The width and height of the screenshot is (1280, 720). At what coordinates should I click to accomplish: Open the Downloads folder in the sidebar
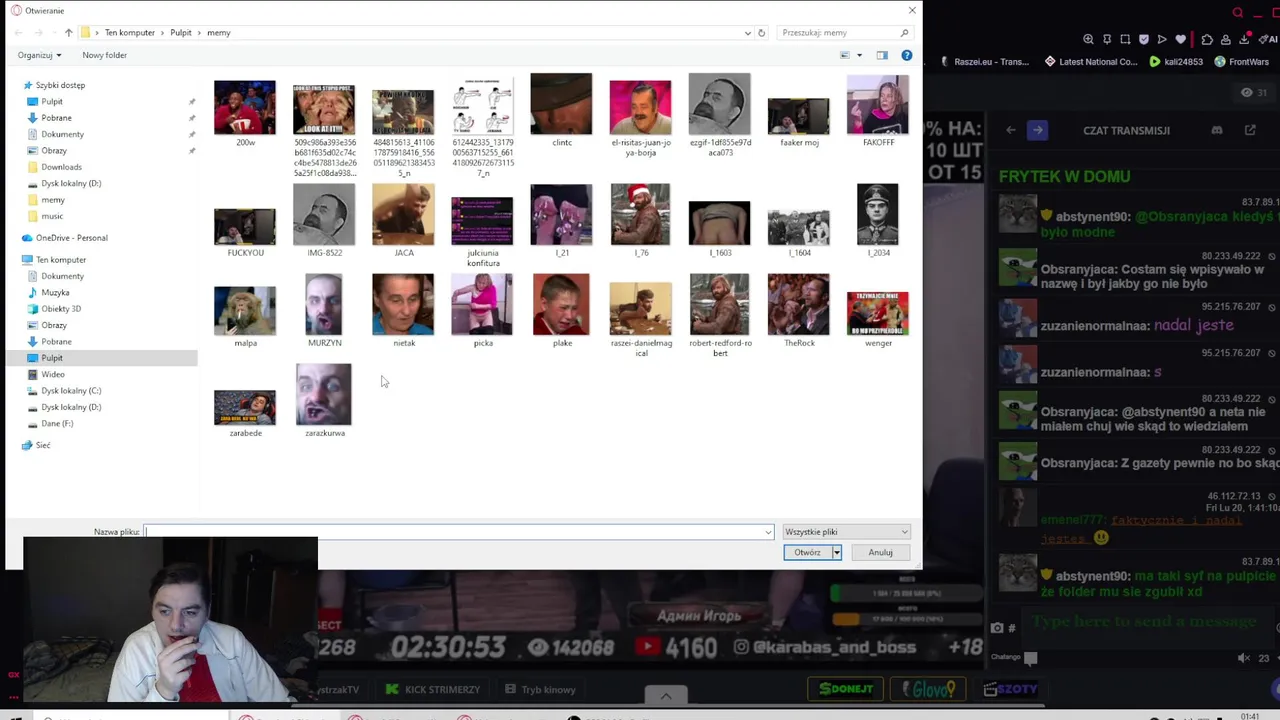click(x=61, y=167)
